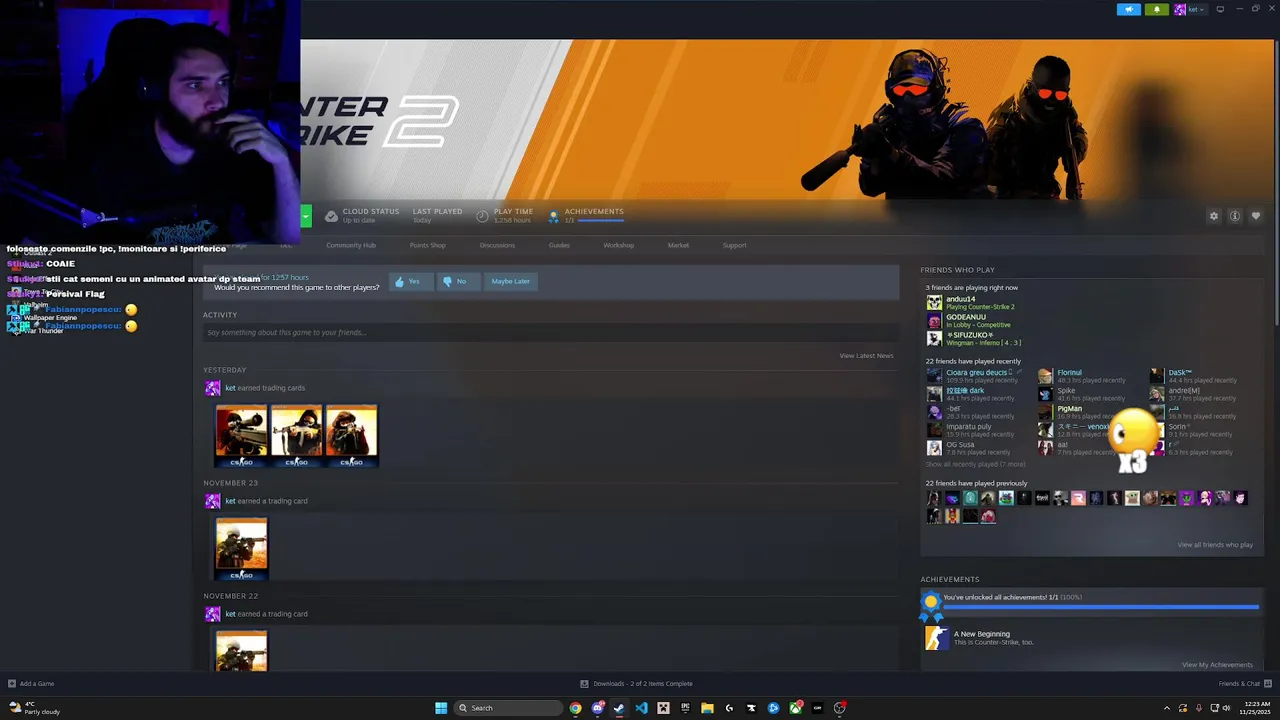
Task: Open the Windows Start menu
Action: tap(441, 708)
